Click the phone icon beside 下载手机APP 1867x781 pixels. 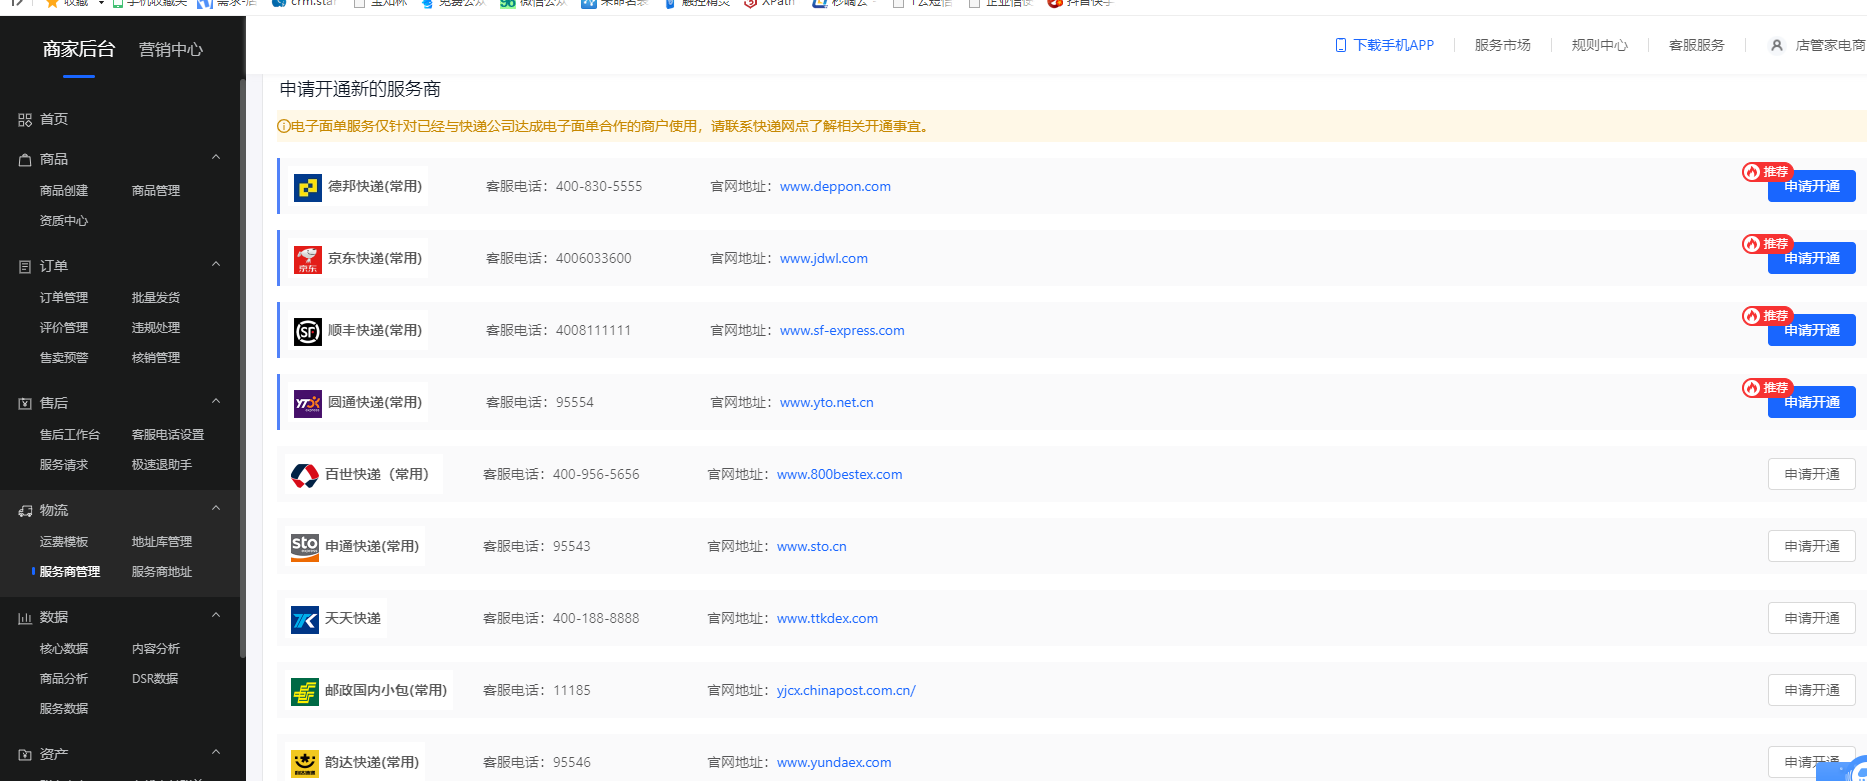tap(1341, 45)
